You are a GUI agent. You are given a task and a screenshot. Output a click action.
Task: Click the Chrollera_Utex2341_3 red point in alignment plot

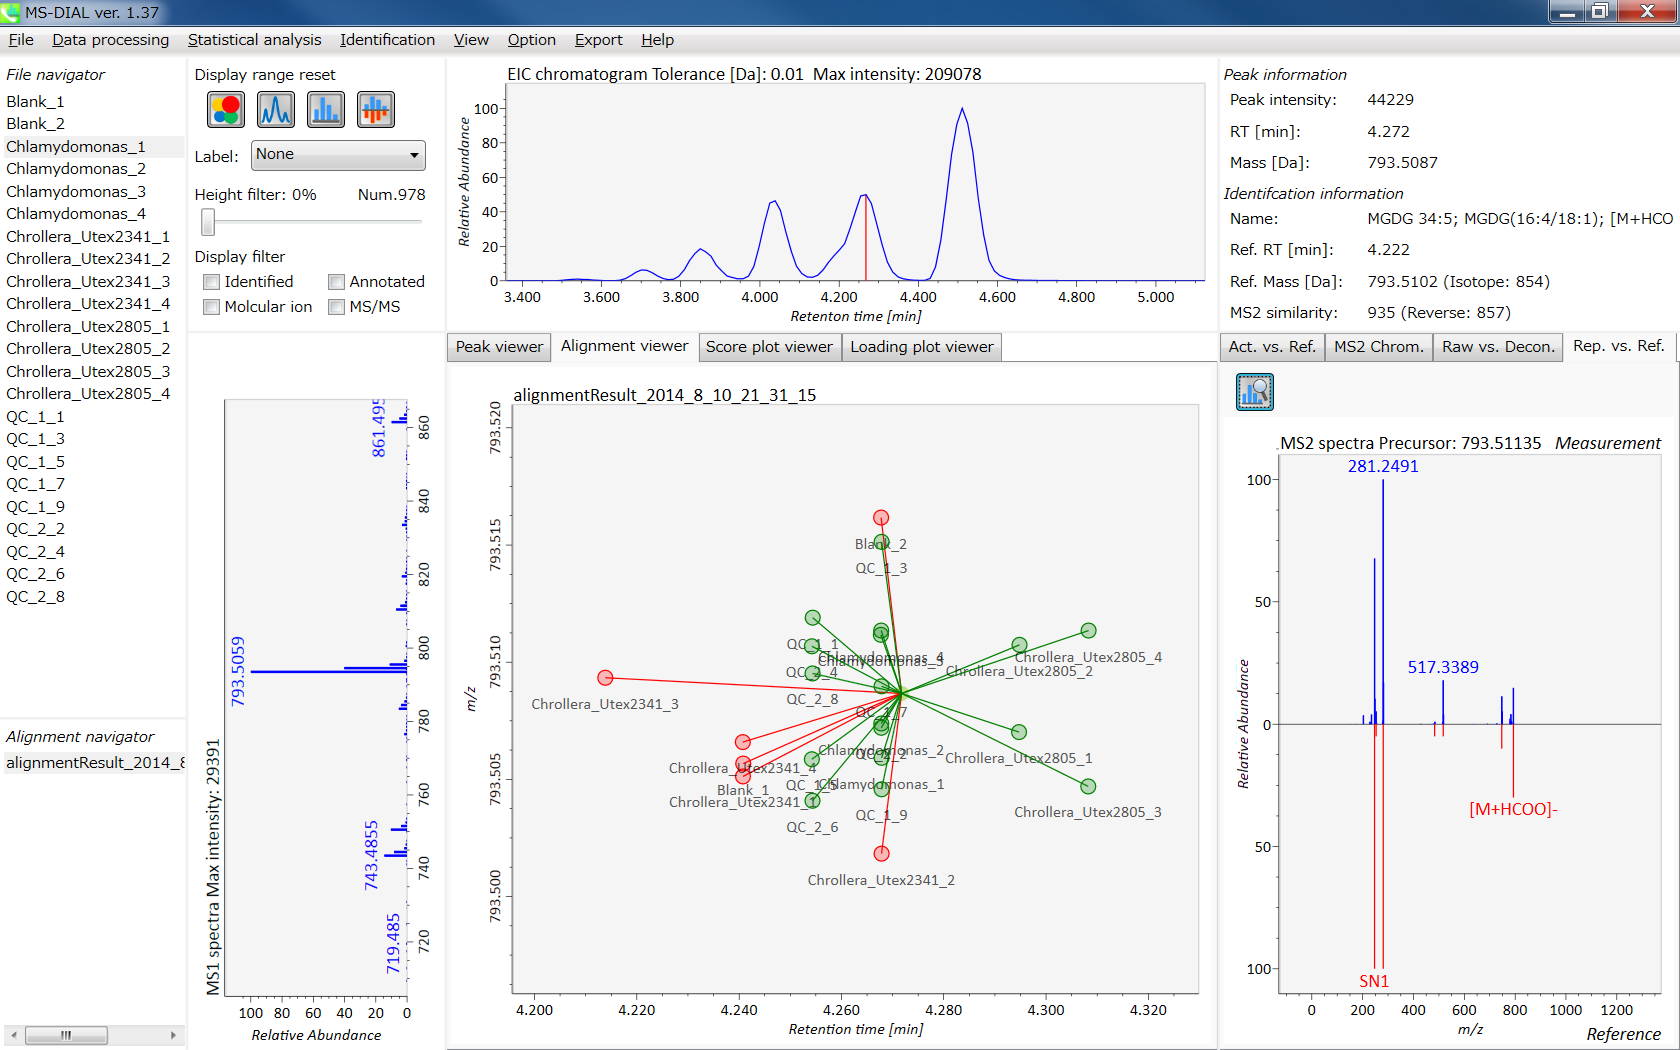click(x=605, y=678)
